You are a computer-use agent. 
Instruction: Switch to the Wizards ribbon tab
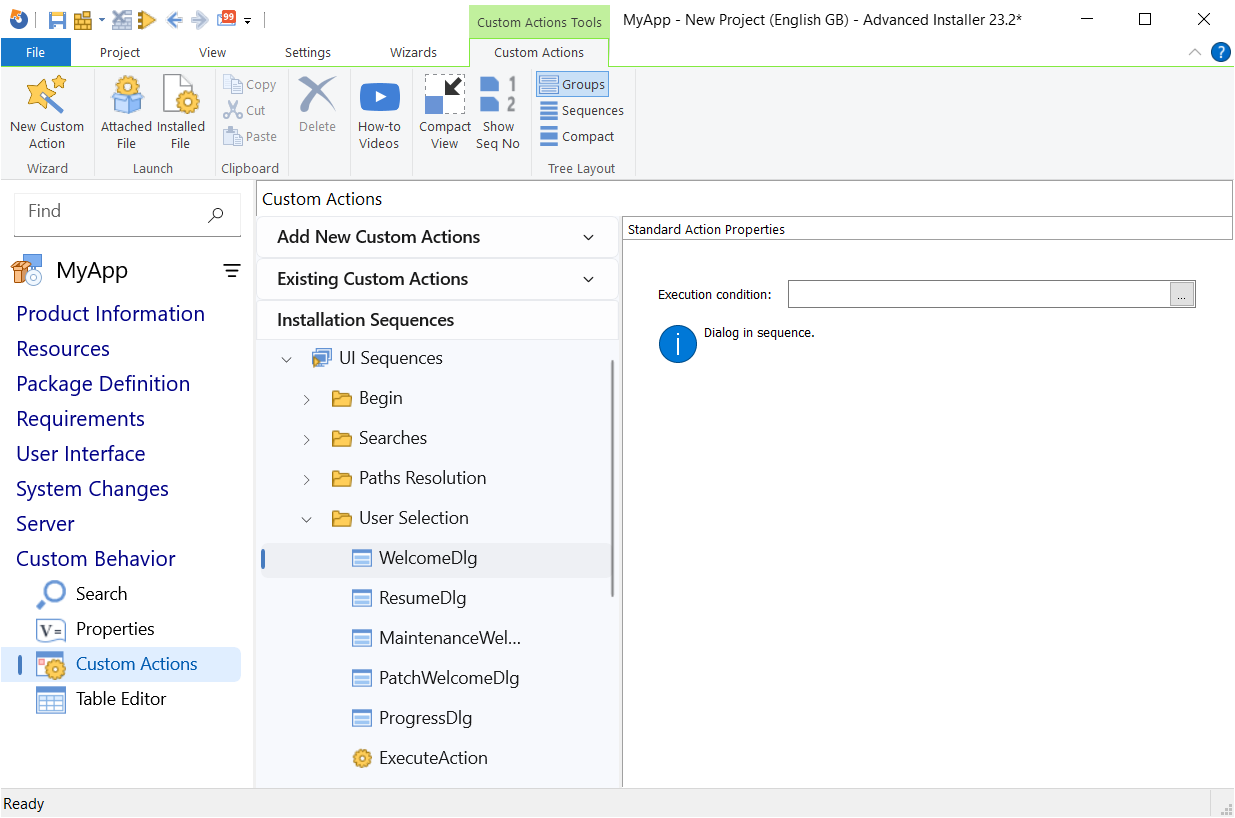(413, 52)
